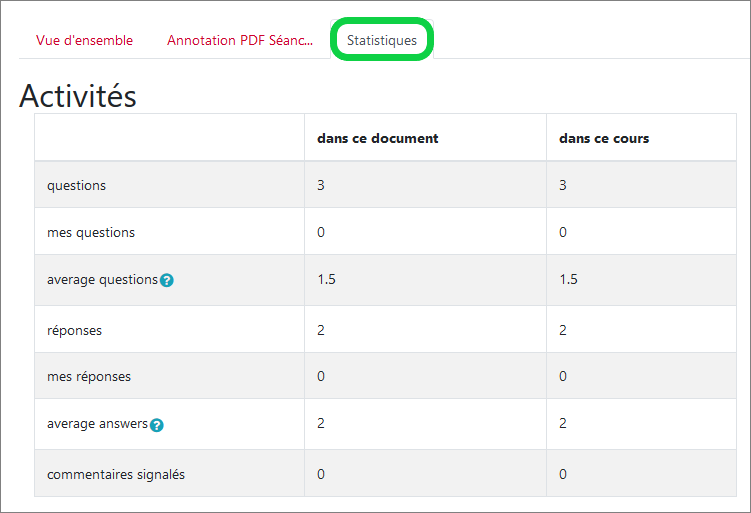Image resolution: width=751 pixels, height=513 pixels.
Task: Click help icon beside average answers
Action: [x=157, y=425]
